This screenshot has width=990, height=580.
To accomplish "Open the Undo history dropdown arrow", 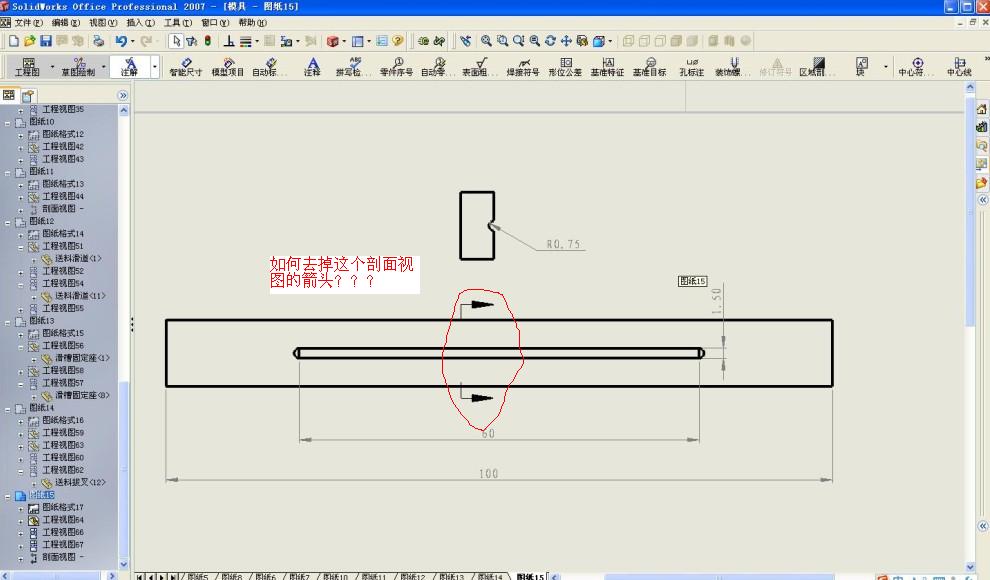I will pos(133,42).
